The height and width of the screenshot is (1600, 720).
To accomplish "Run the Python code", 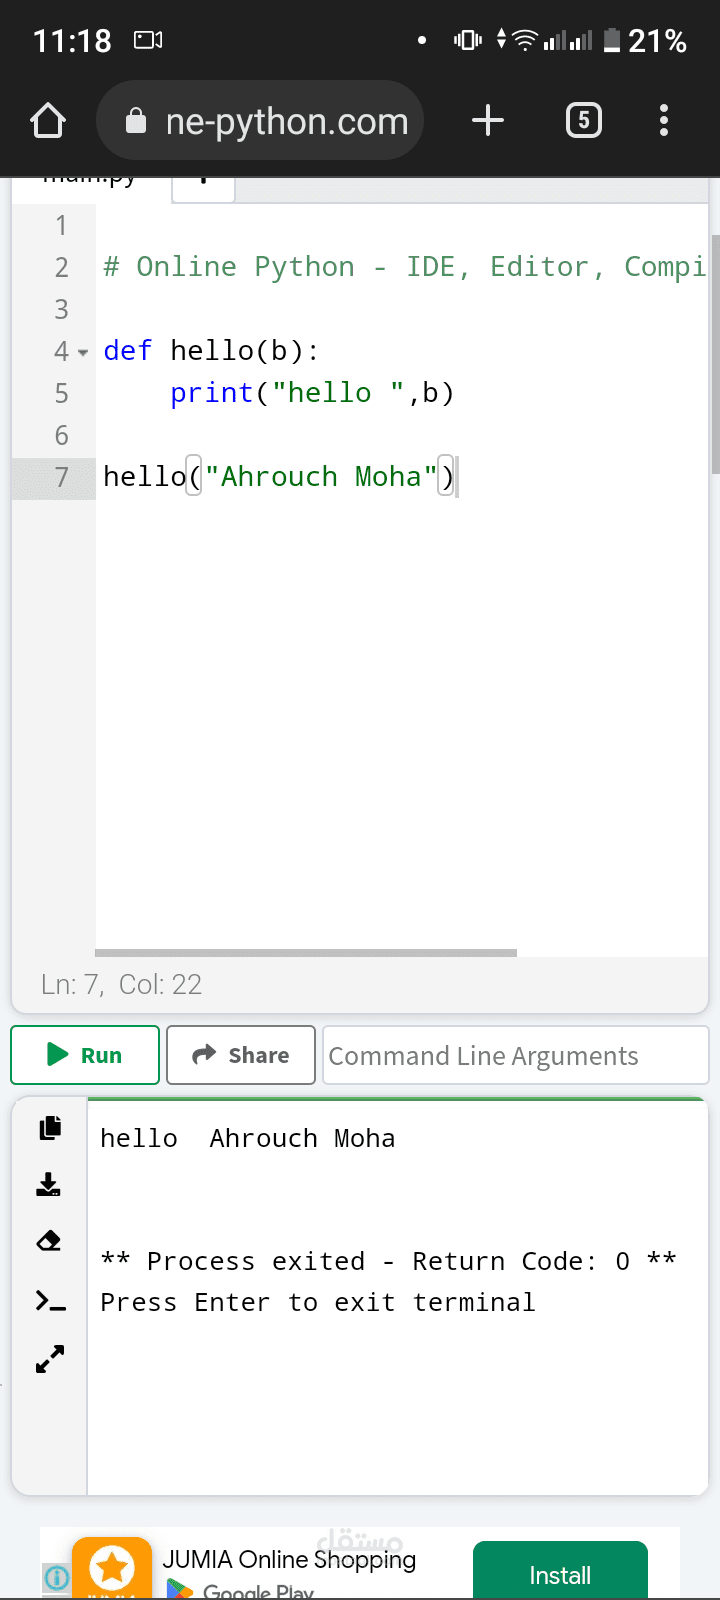I will pyautogui.click(x=85, y=1055).
